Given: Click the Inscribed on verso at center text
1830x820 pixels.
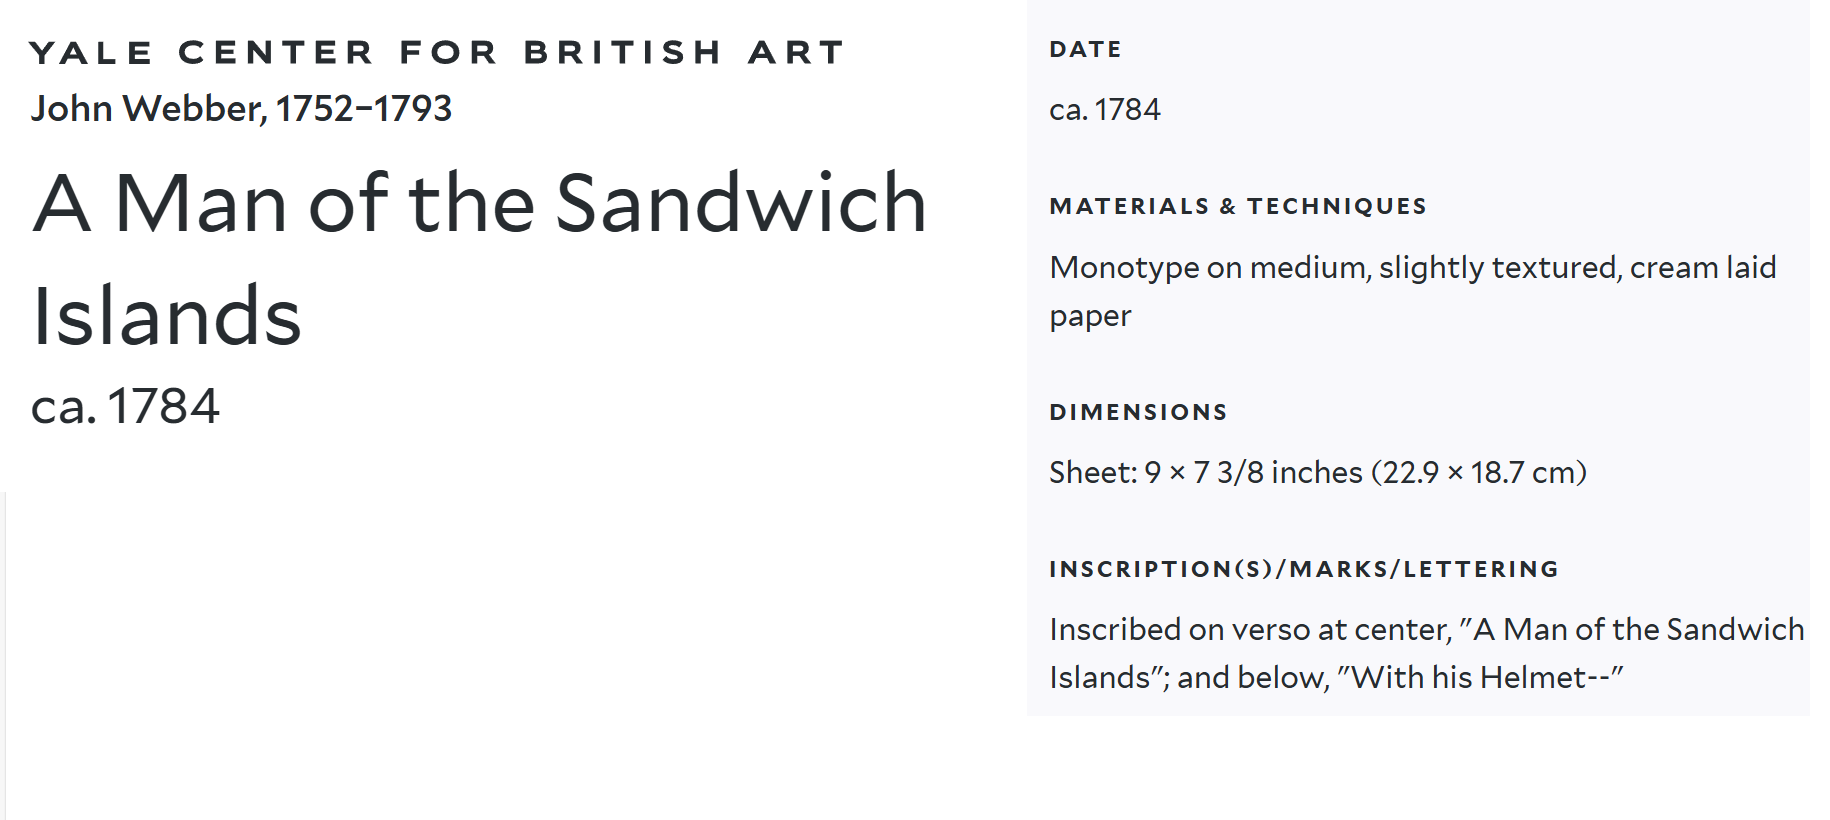Looking at the screenshot, I should pyautogui.click(x=1250, y=629).
